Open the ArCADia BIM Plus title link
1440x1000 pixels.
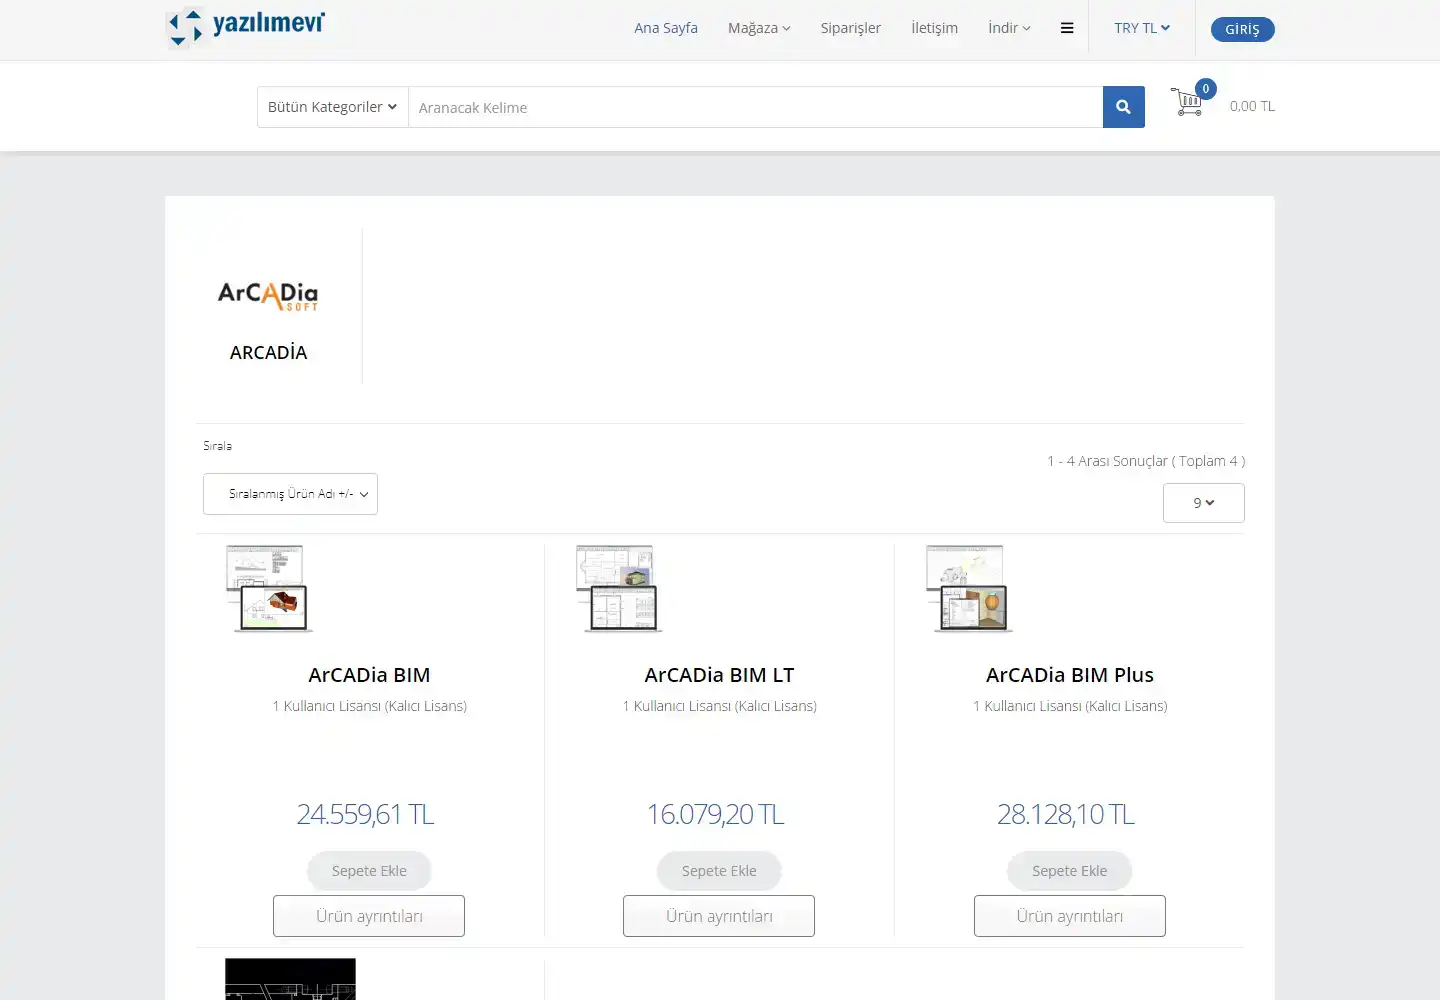(x=1070, y=675)
